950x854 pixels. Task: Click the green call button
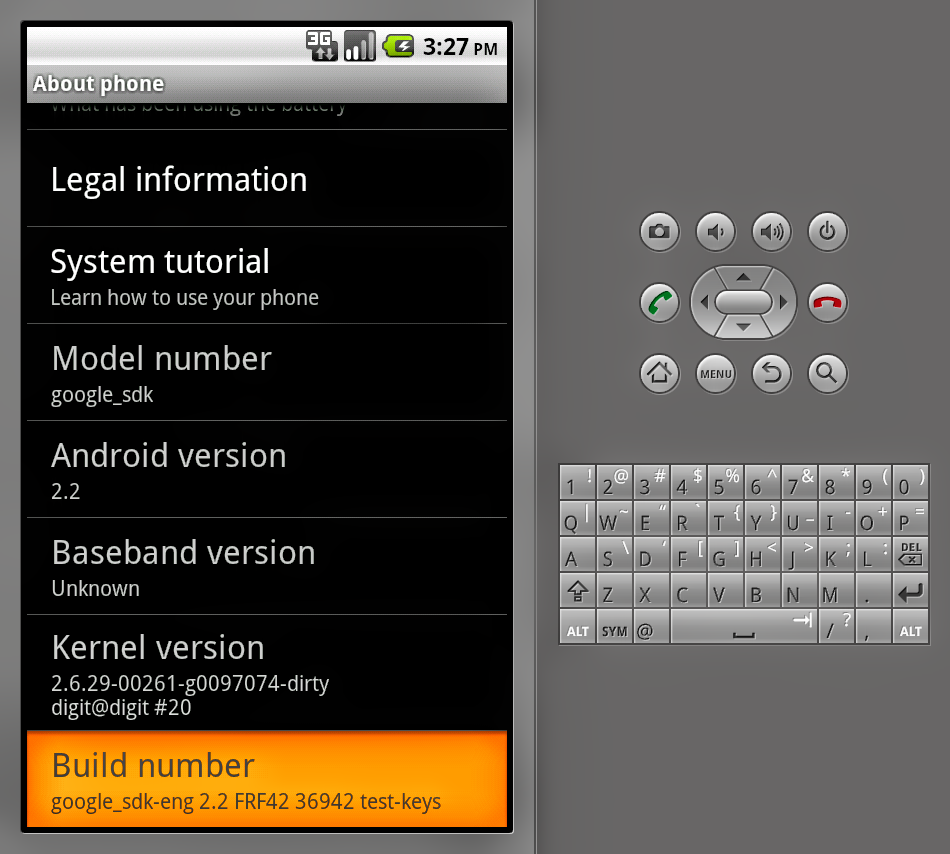(x=659, y=302)
